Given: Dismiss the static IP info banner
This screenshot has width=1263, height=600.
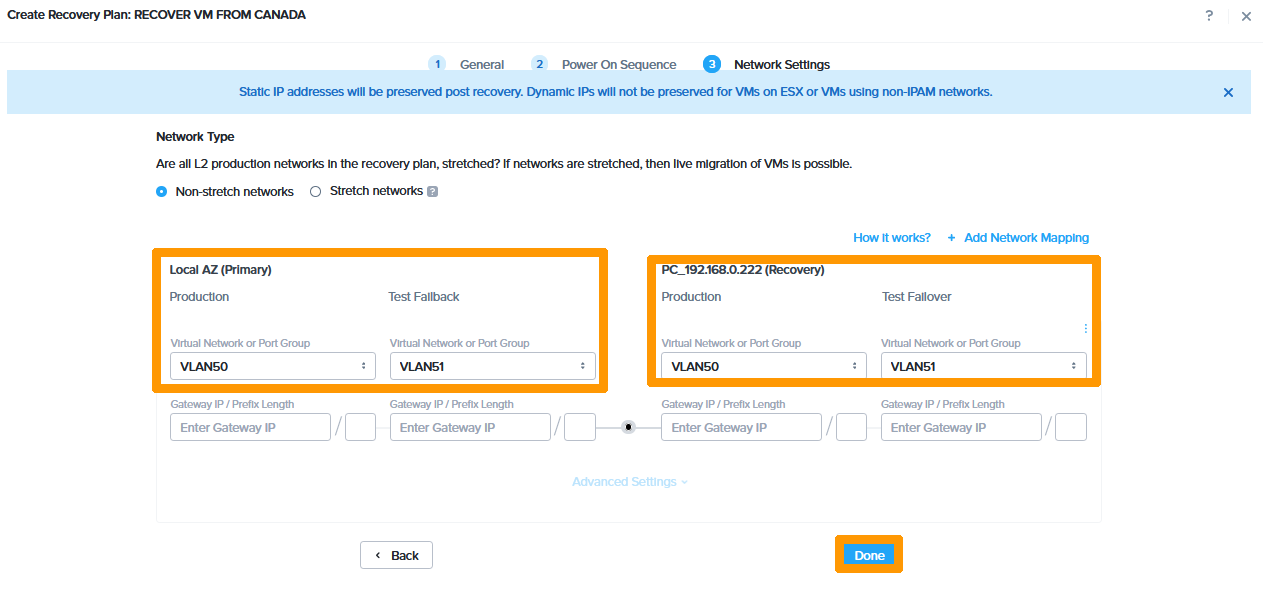Looking at the screenshot, I should pos(1228,92).
